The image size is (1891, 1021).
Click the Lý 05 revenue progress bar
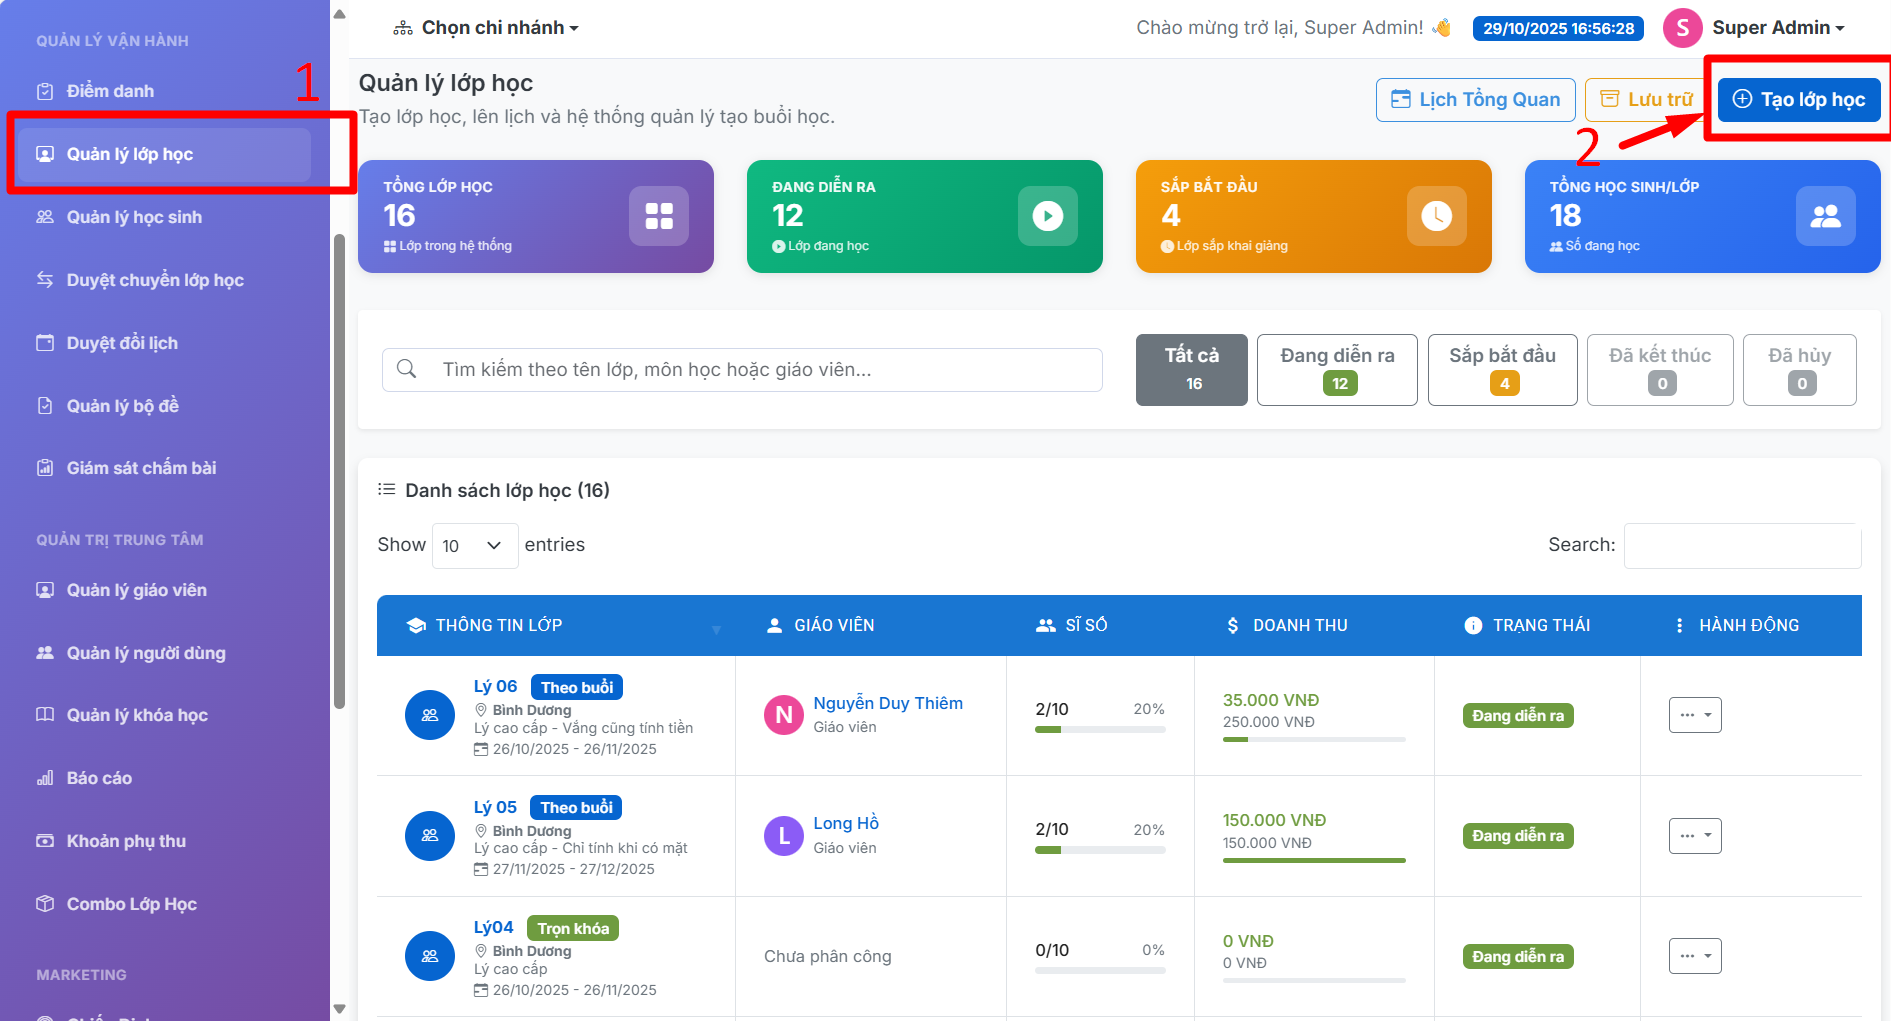click(1313, 860)
